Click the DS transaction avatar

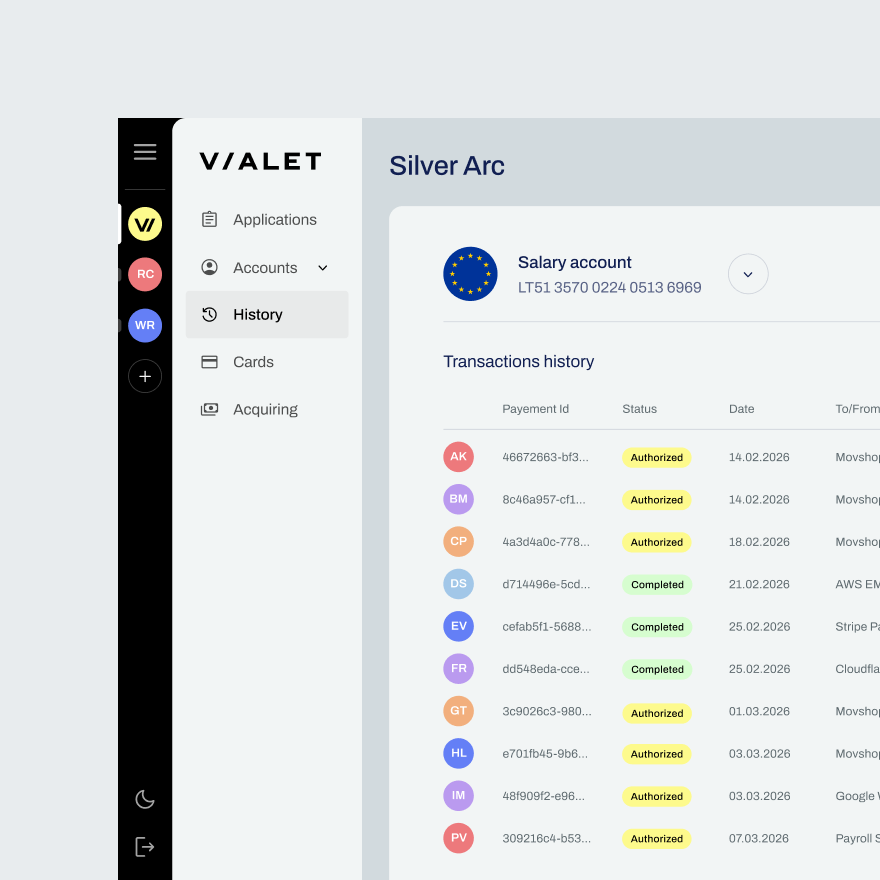click(x=458, y=584)
